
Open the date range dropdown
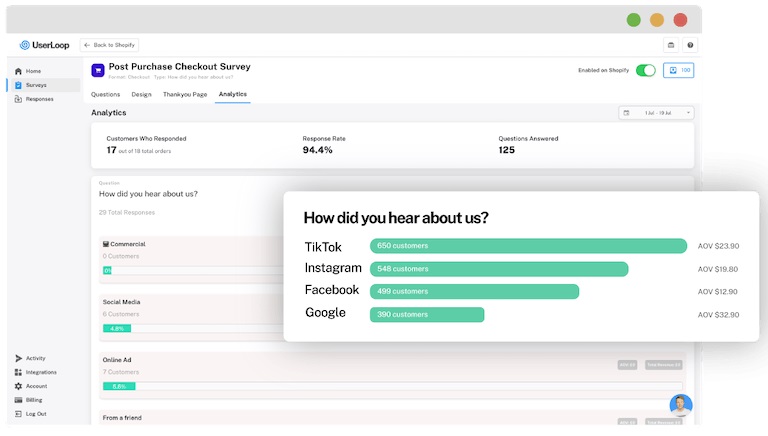[656, 113]
